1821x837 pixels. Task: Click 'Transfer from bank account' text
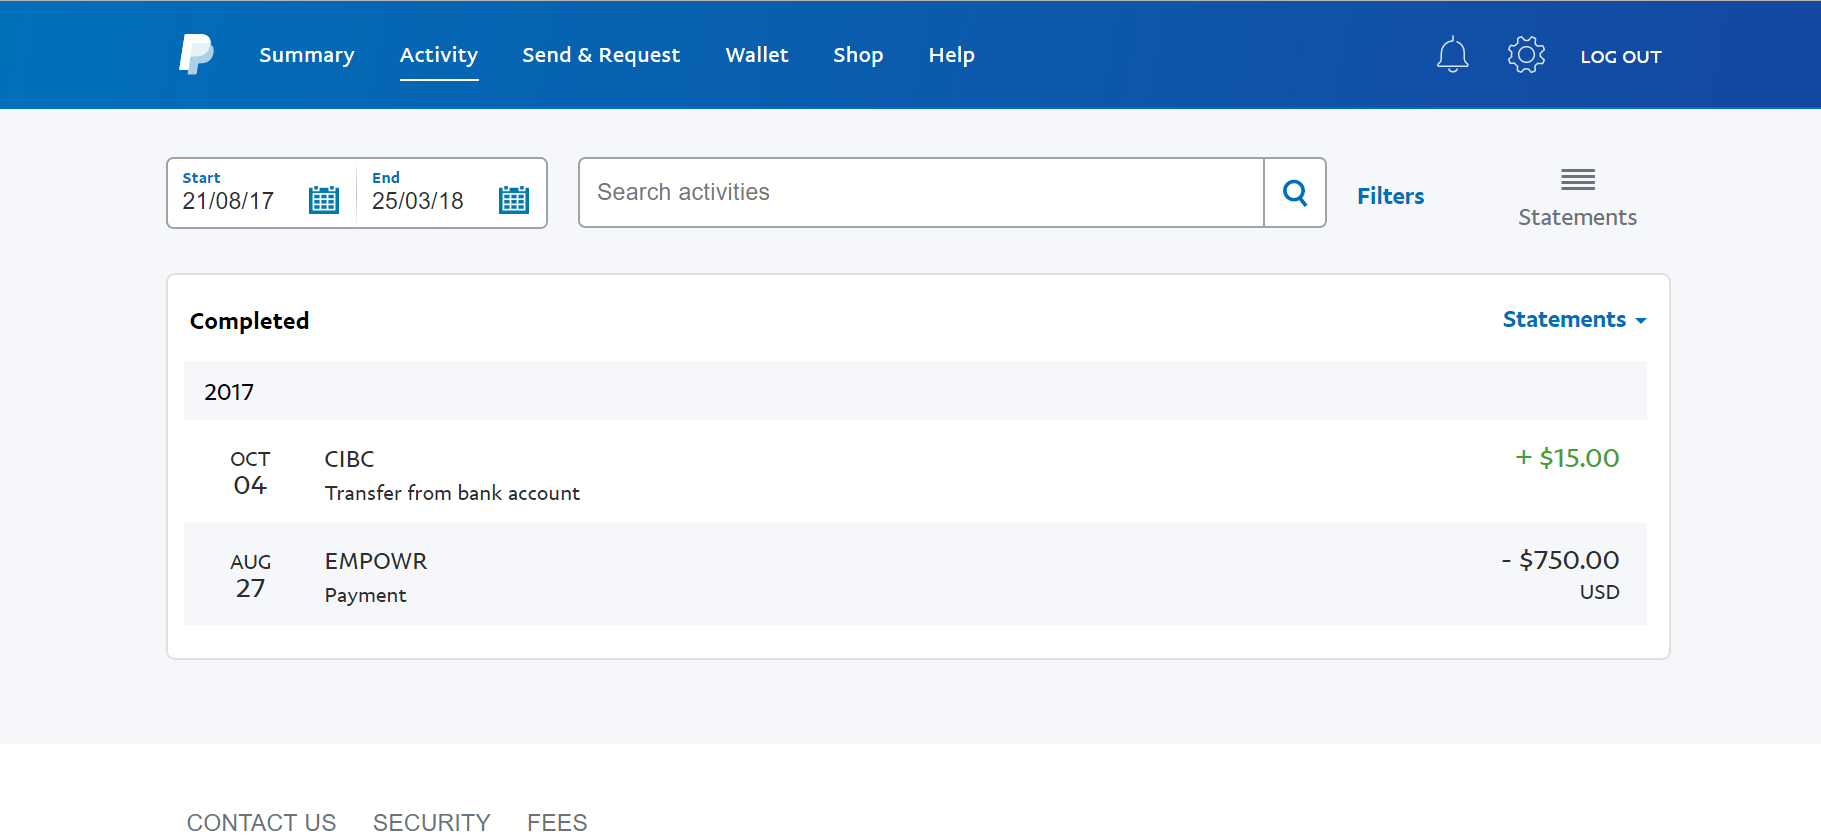[452, 493]
